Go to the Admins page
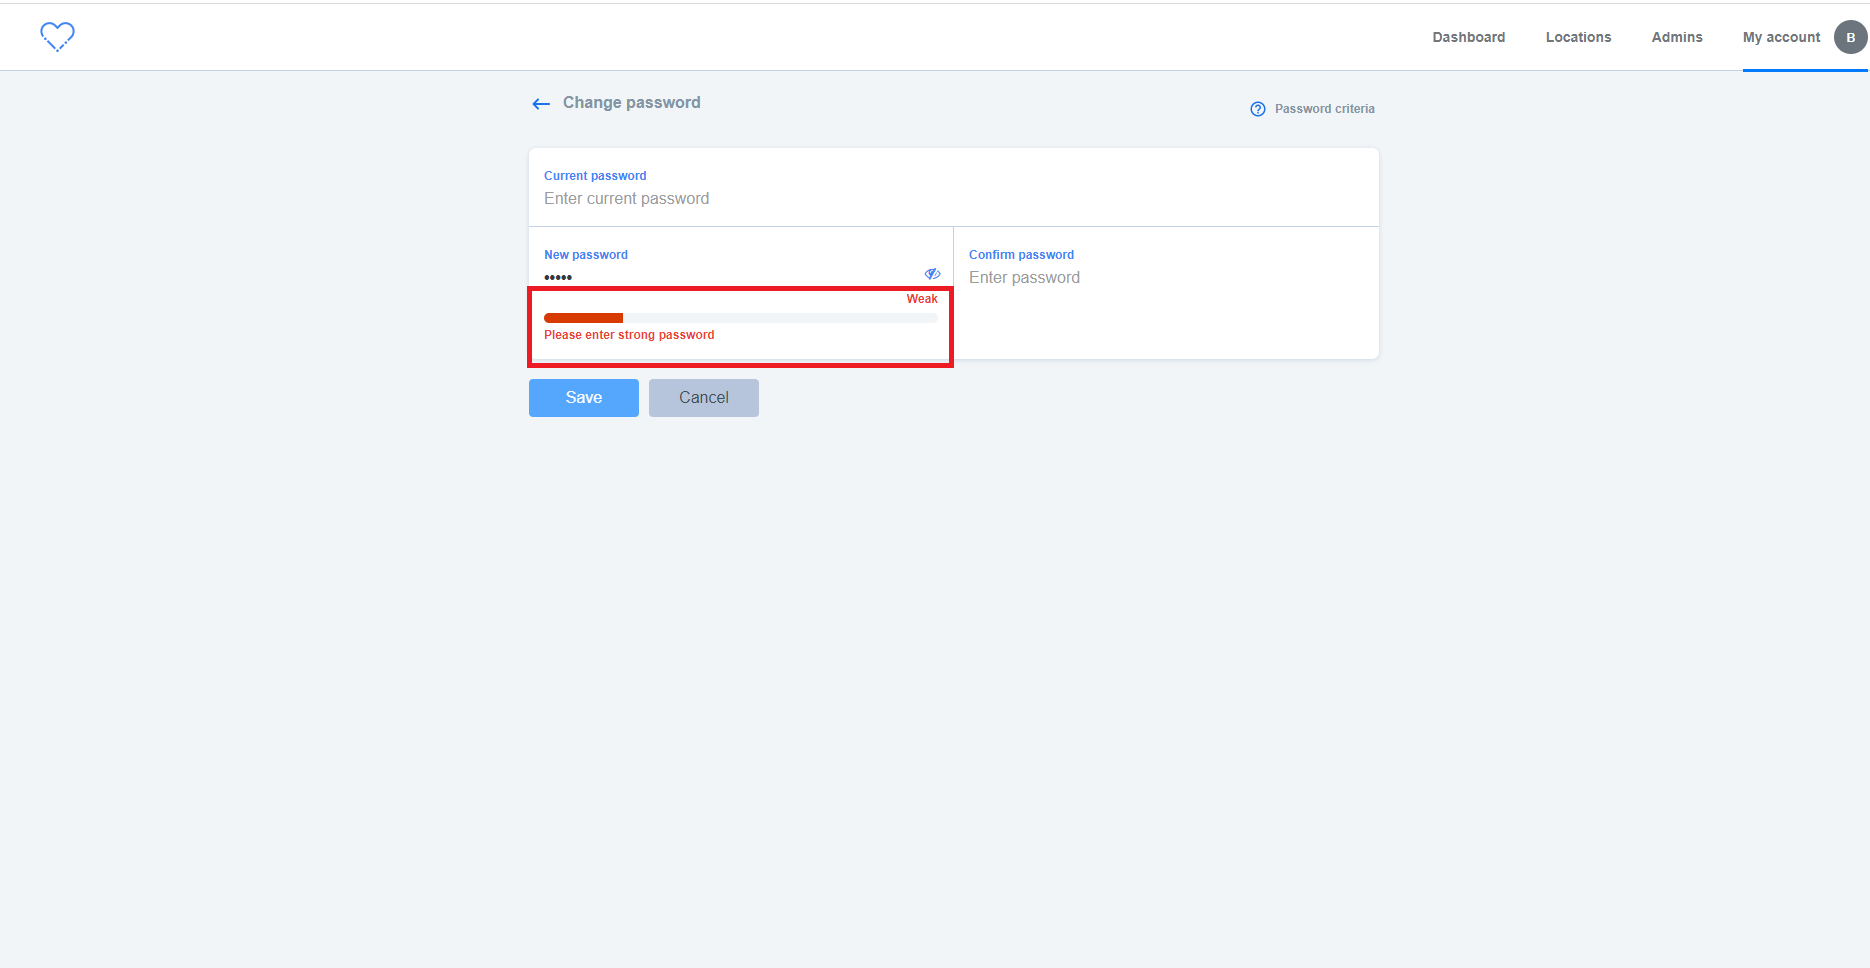 point(1677,37)
